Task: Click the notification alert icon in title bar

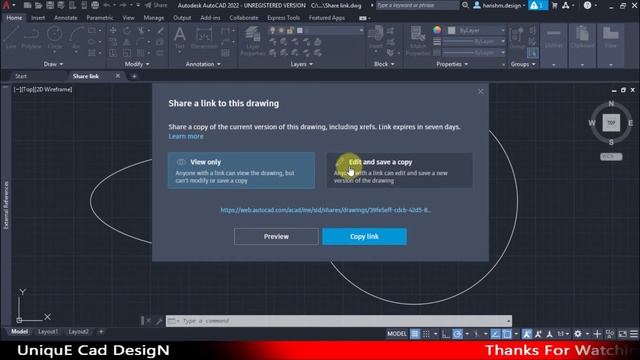Action: [537, 5]
